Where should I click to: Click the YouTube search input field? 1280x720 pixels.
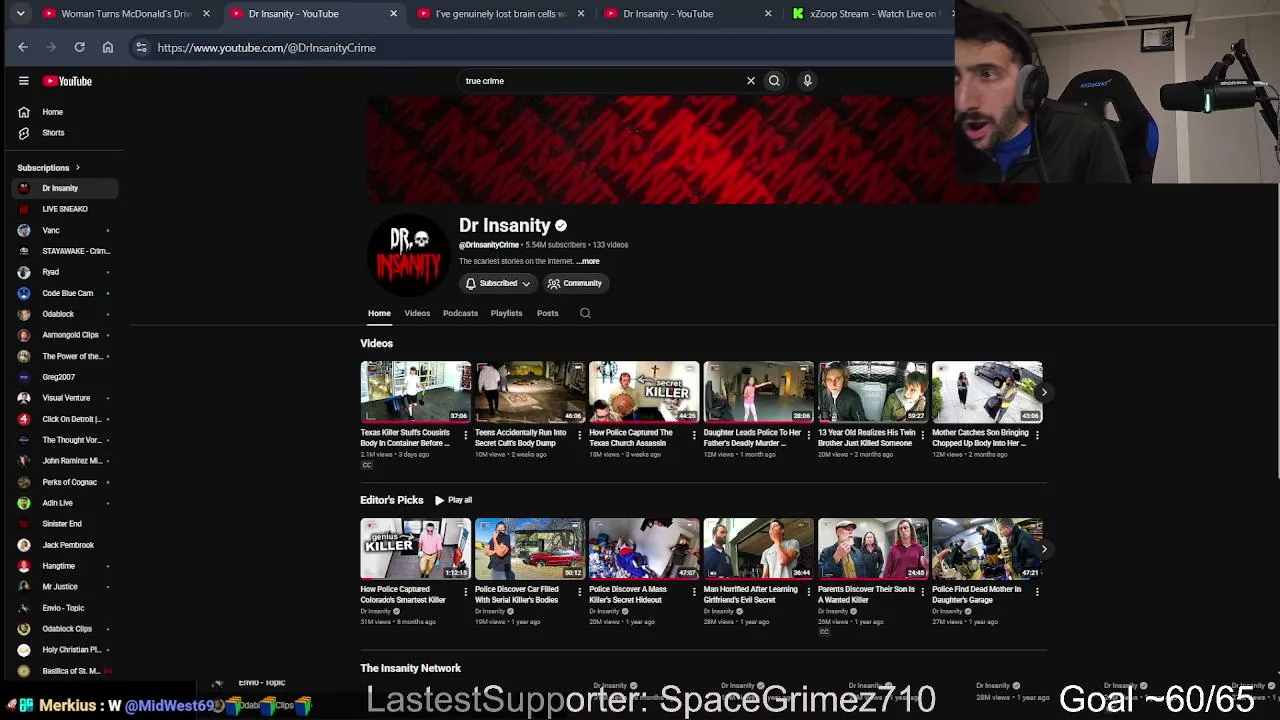(x=600, y=81)
